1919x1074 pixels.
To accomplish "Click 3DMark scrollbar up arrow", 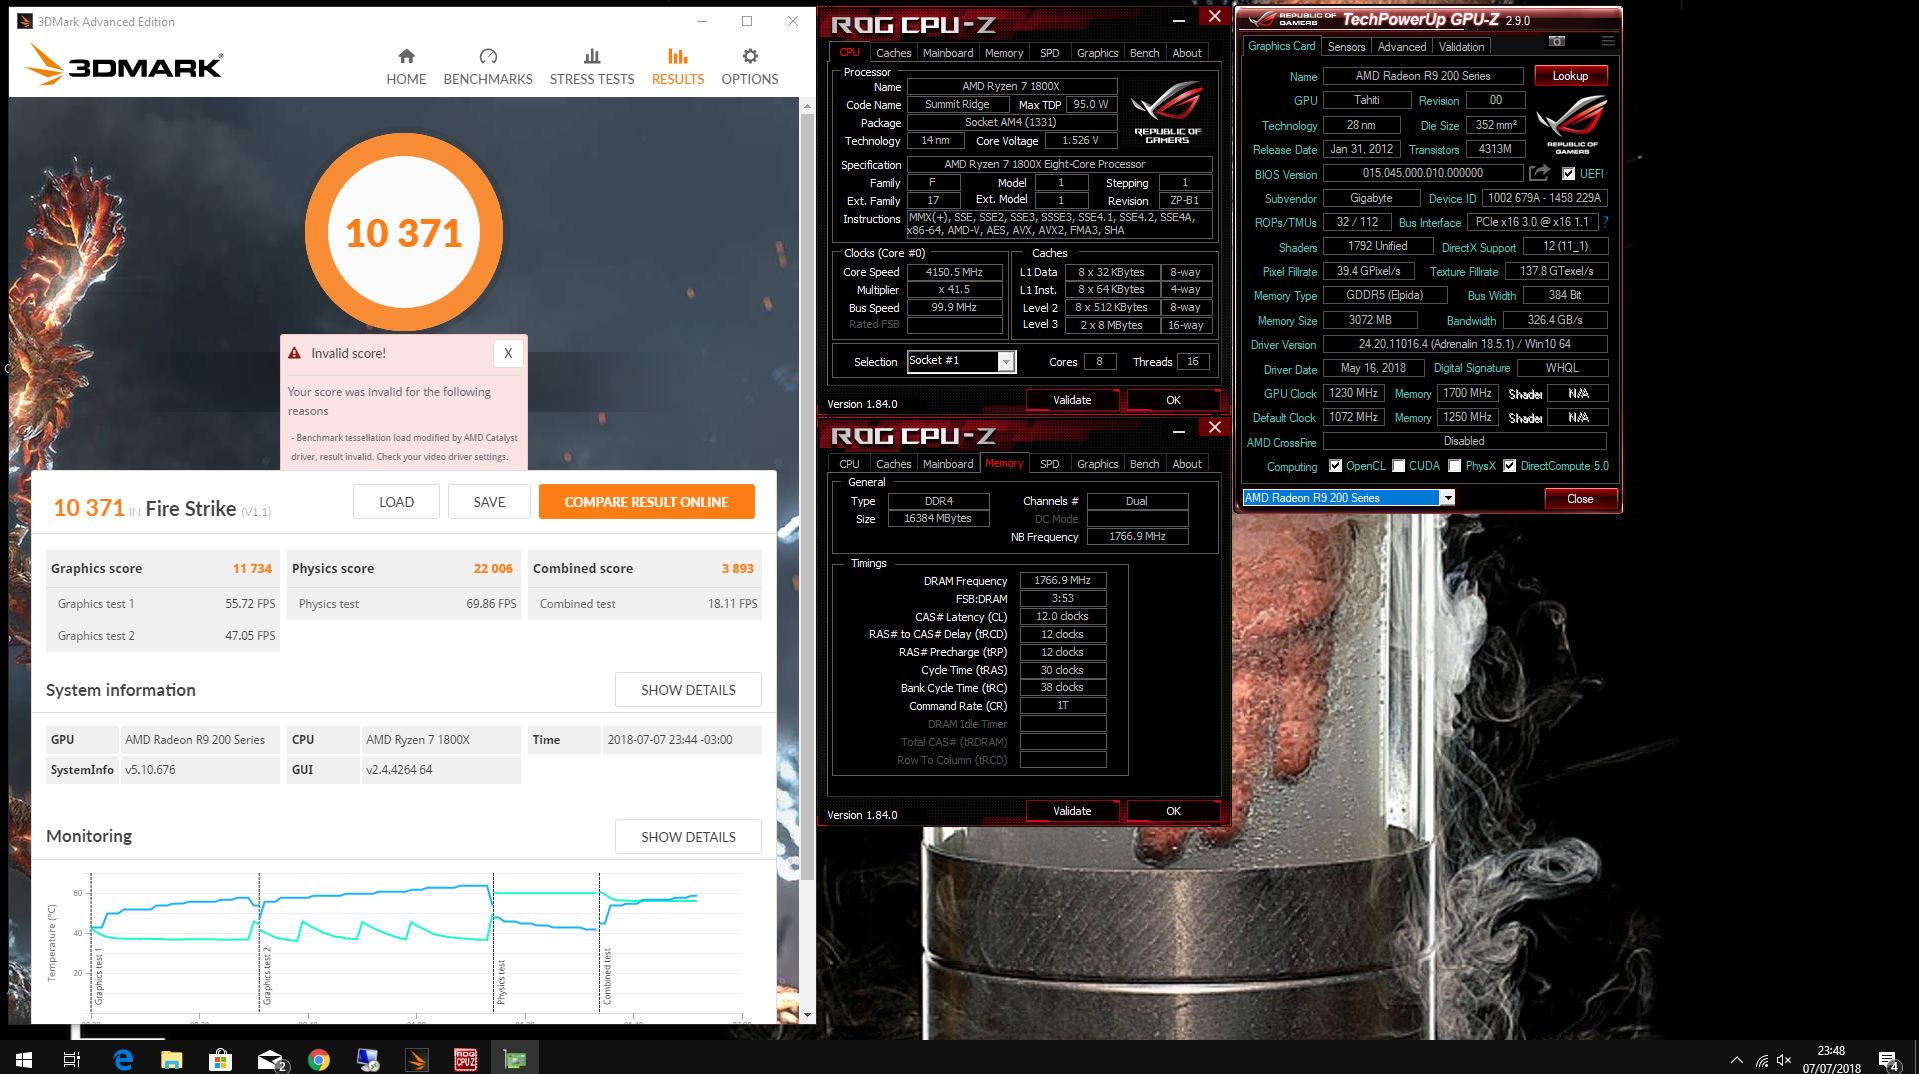I will (x=807, y=104).
